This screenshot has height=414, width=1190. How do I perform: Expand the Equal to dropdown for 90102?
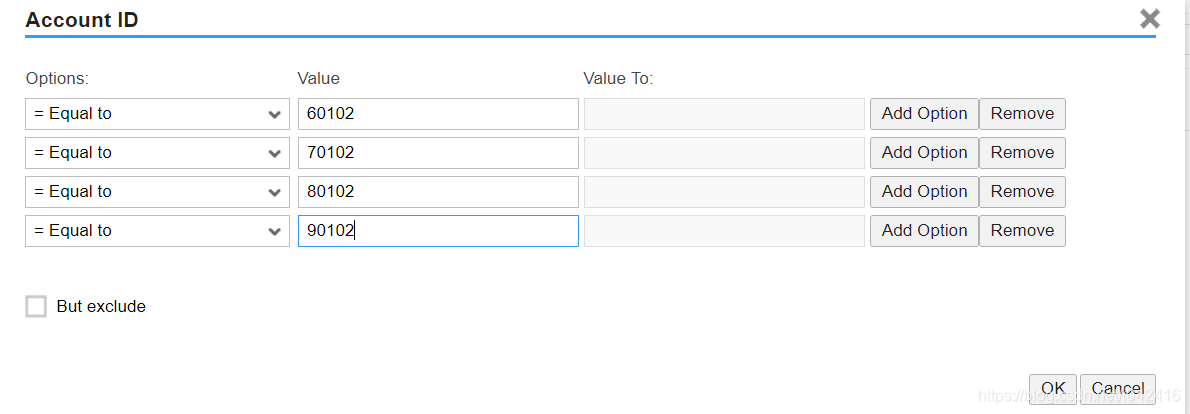[157, 231]
